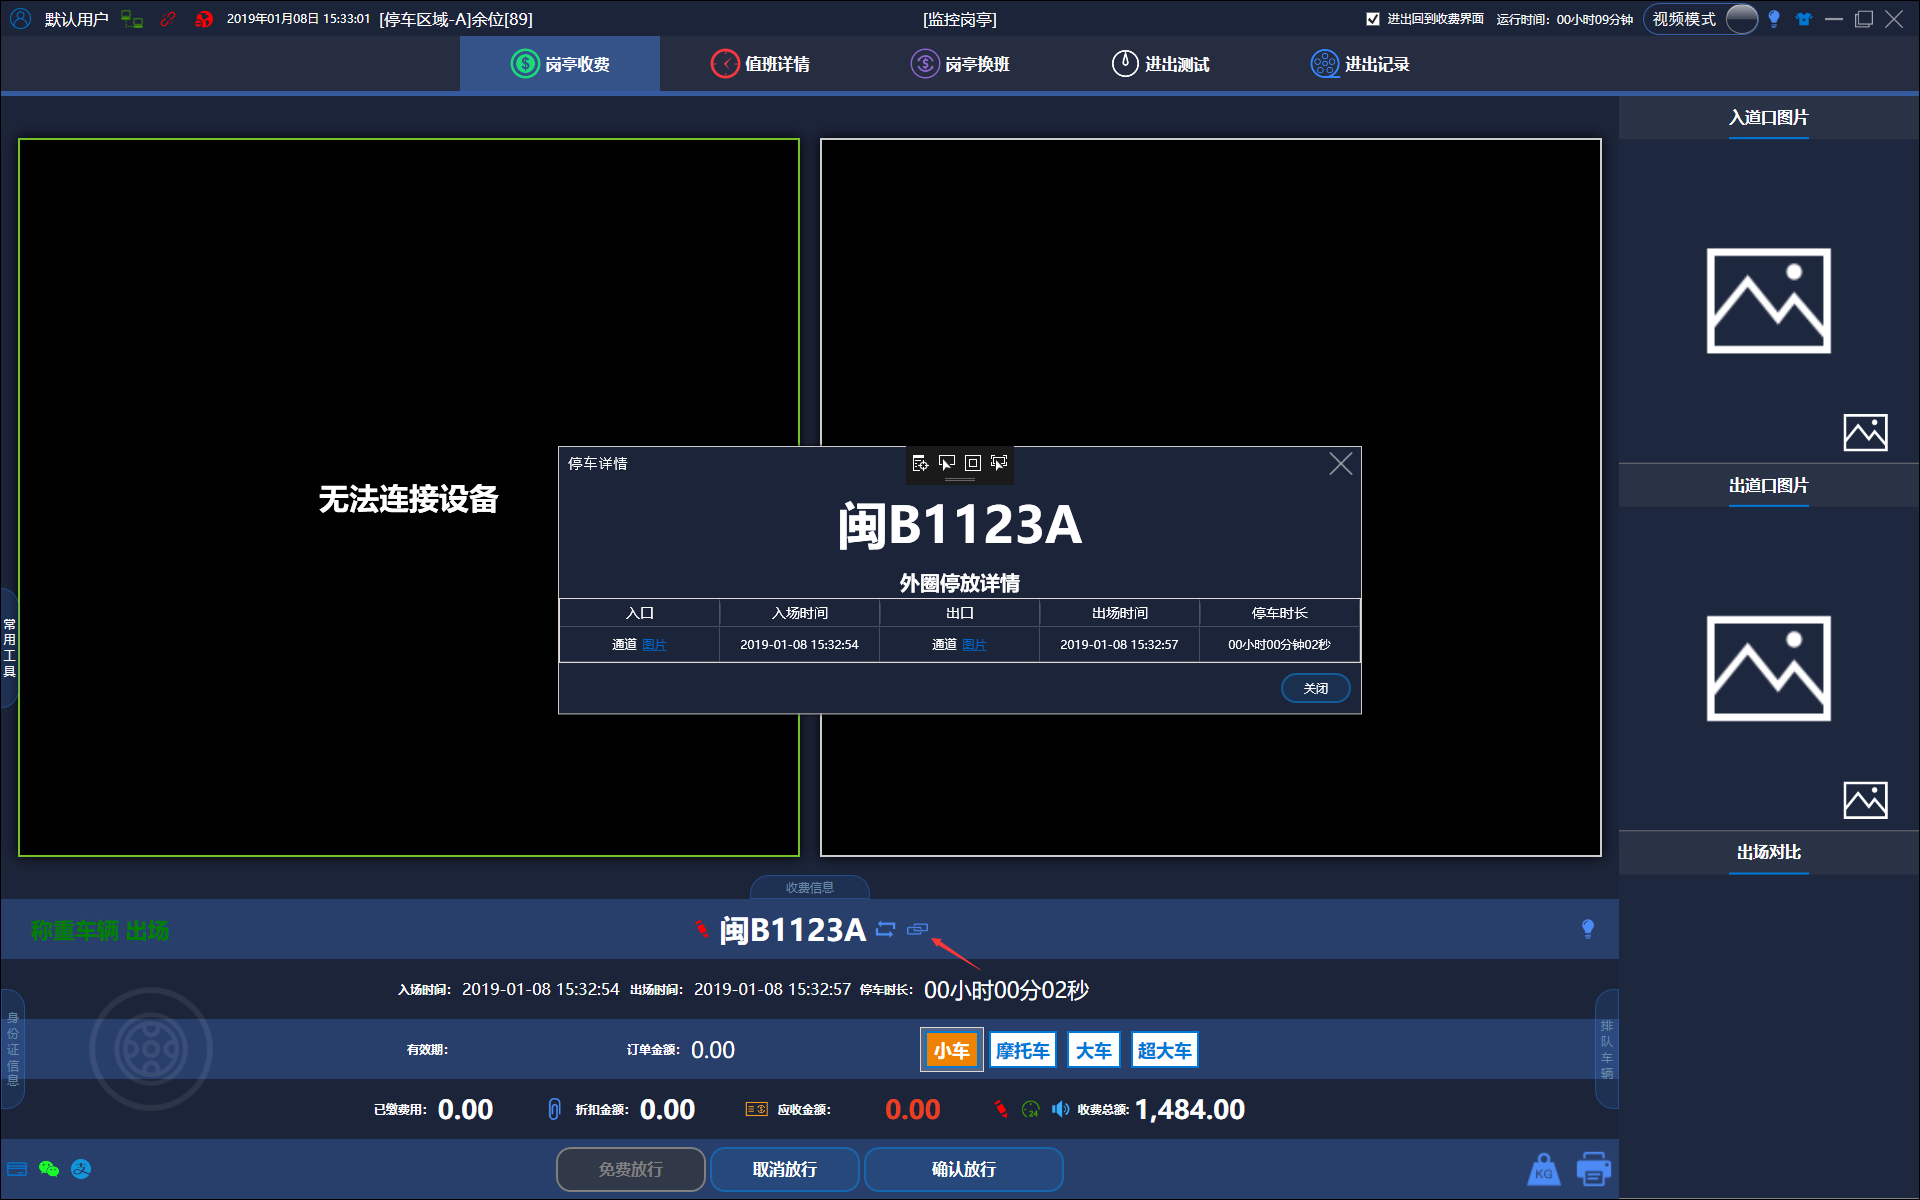Select the 出道口图片 panel header
This screenshot has width=1920, height=1200.
click(x=1768, y=486)
